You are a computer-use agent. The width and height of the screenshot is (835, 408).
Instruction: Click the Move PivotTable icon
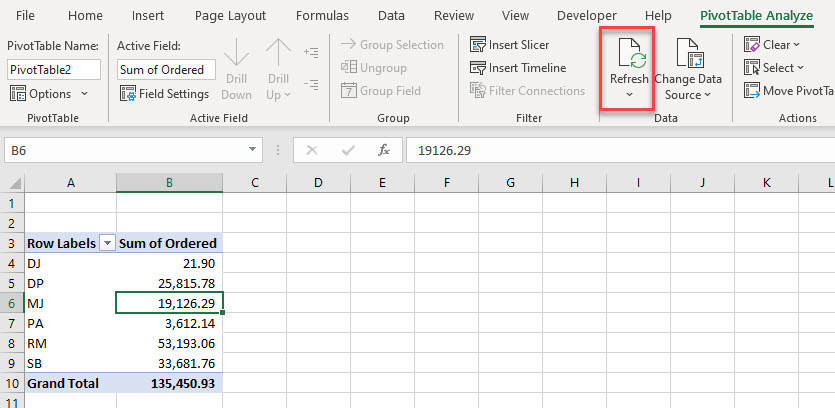752,91
